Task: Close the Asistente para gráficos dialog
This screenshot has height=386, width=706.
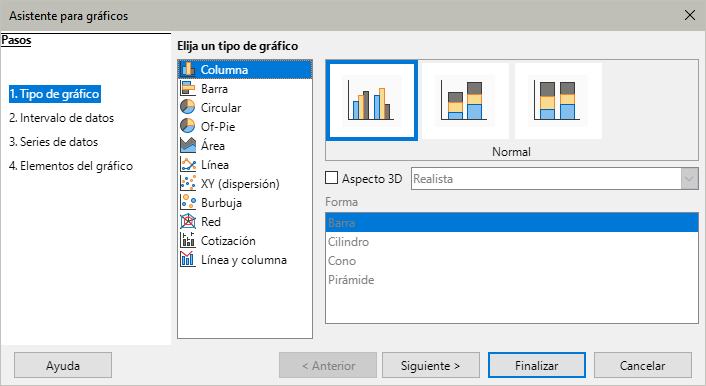Action: 689,15
